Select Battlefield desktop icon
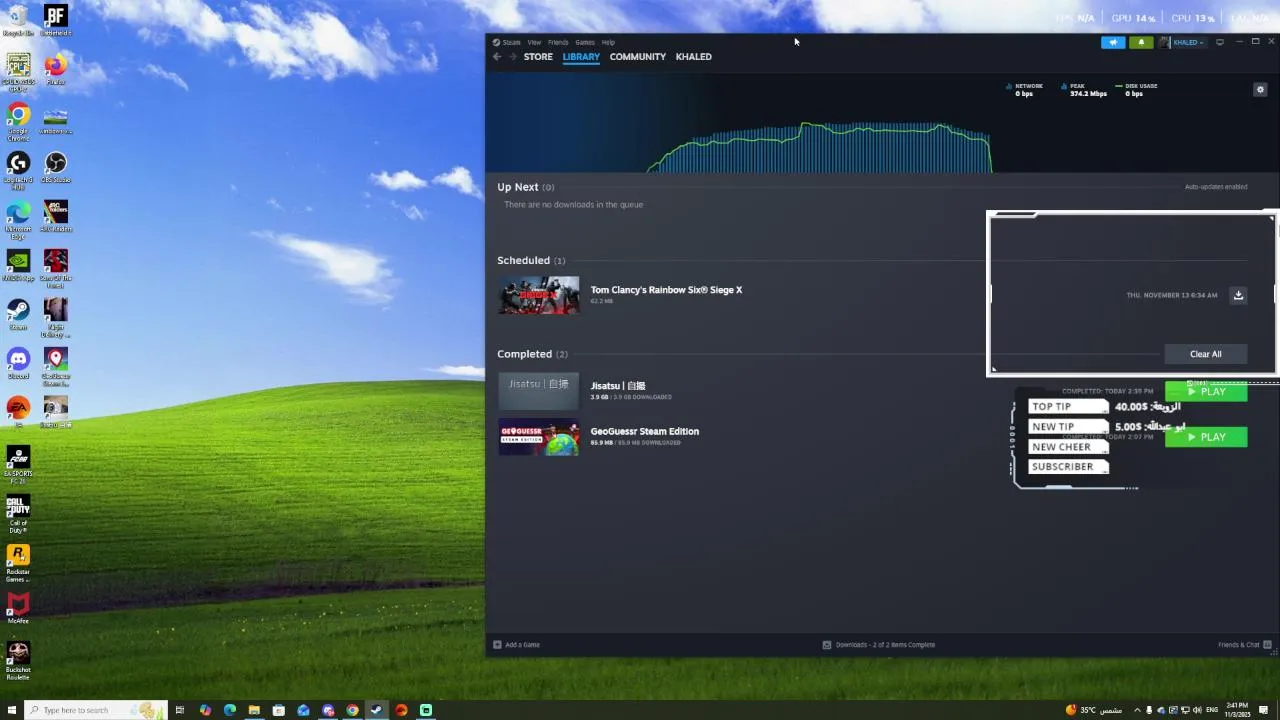1280x720 pixels. pos(55,20)
